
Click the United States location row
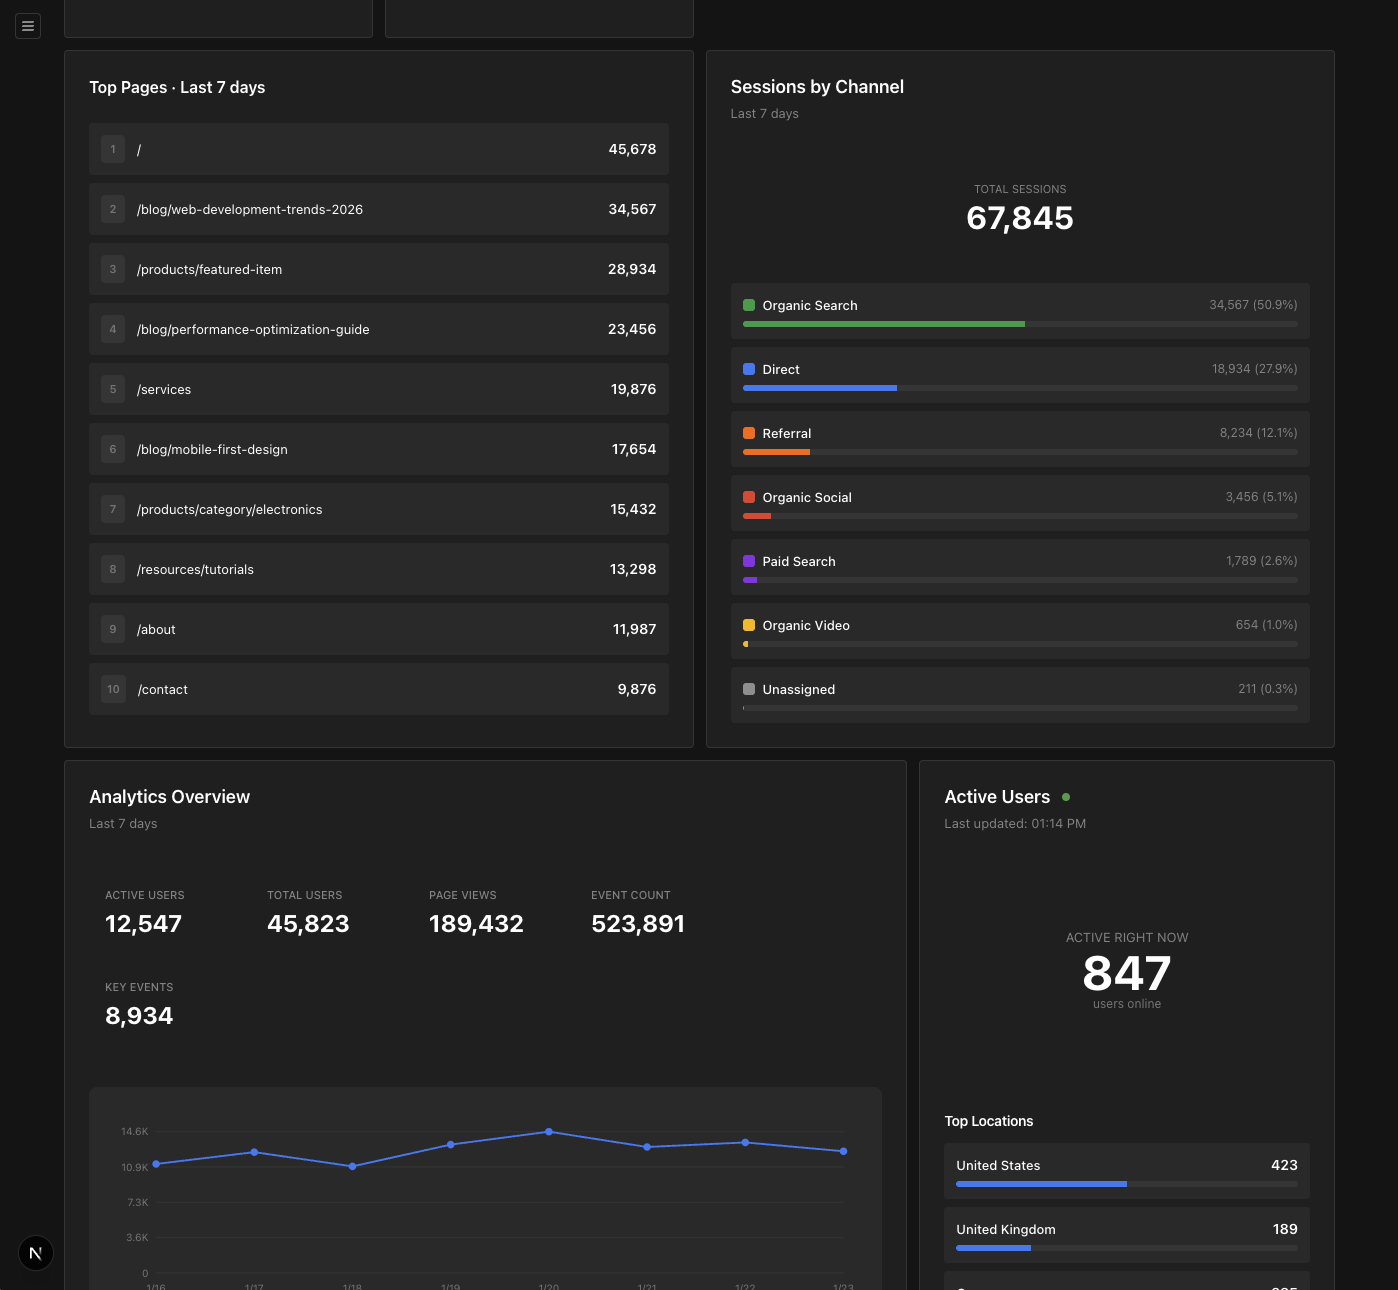1127,1171
